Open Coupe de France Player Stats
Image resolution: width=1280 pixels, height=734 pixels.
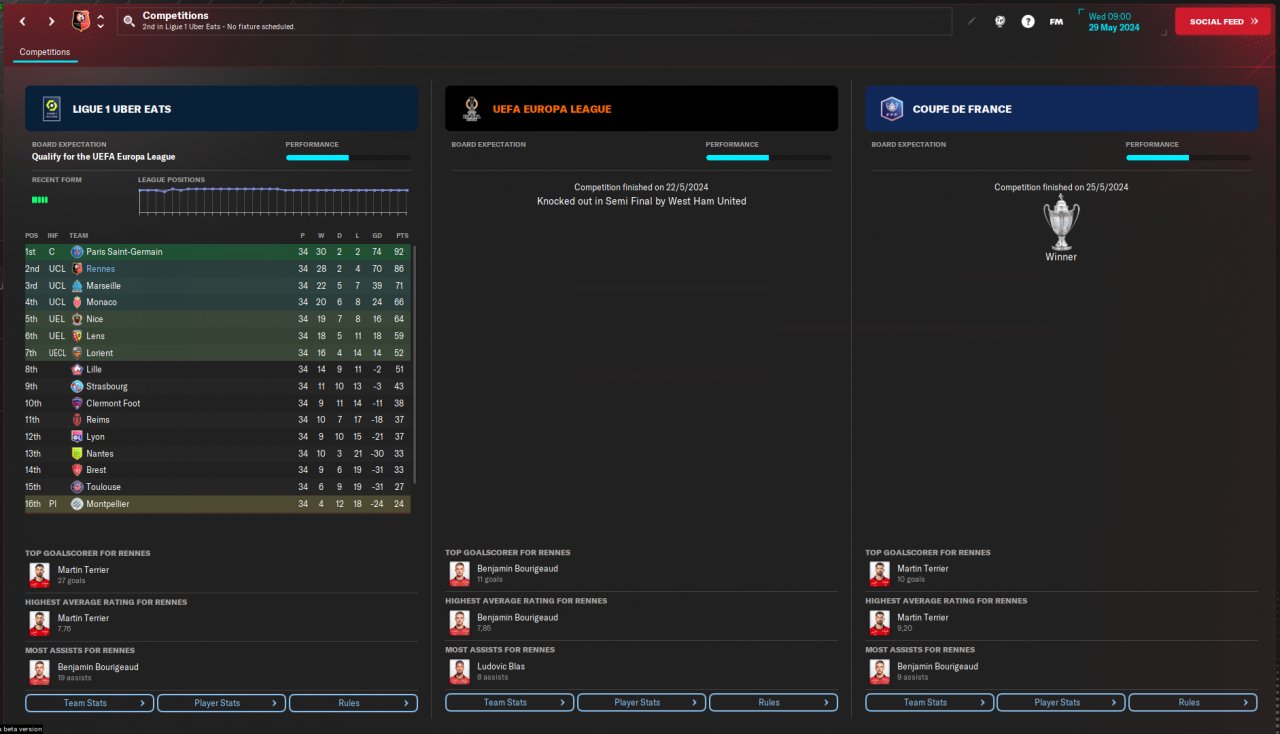click(1062, 703)
